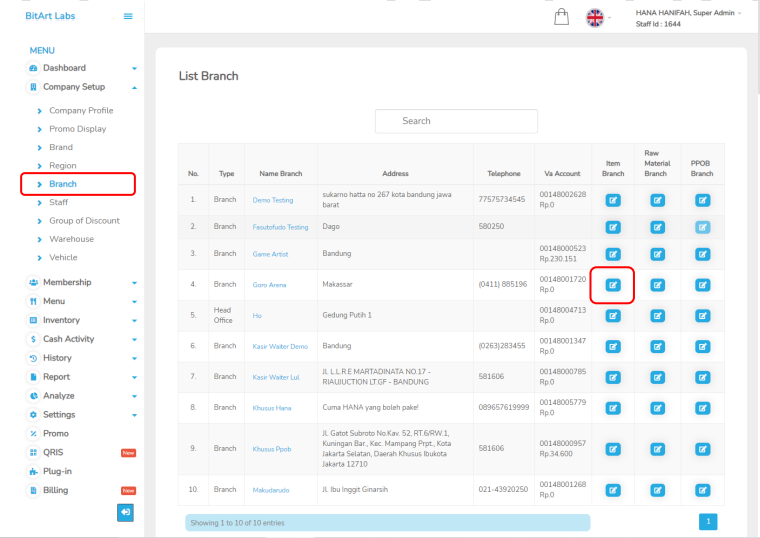The height and width of the screenshot is (538, 760).
Task: Click page 1 pagination button
Action: click(x=708, y=521)
